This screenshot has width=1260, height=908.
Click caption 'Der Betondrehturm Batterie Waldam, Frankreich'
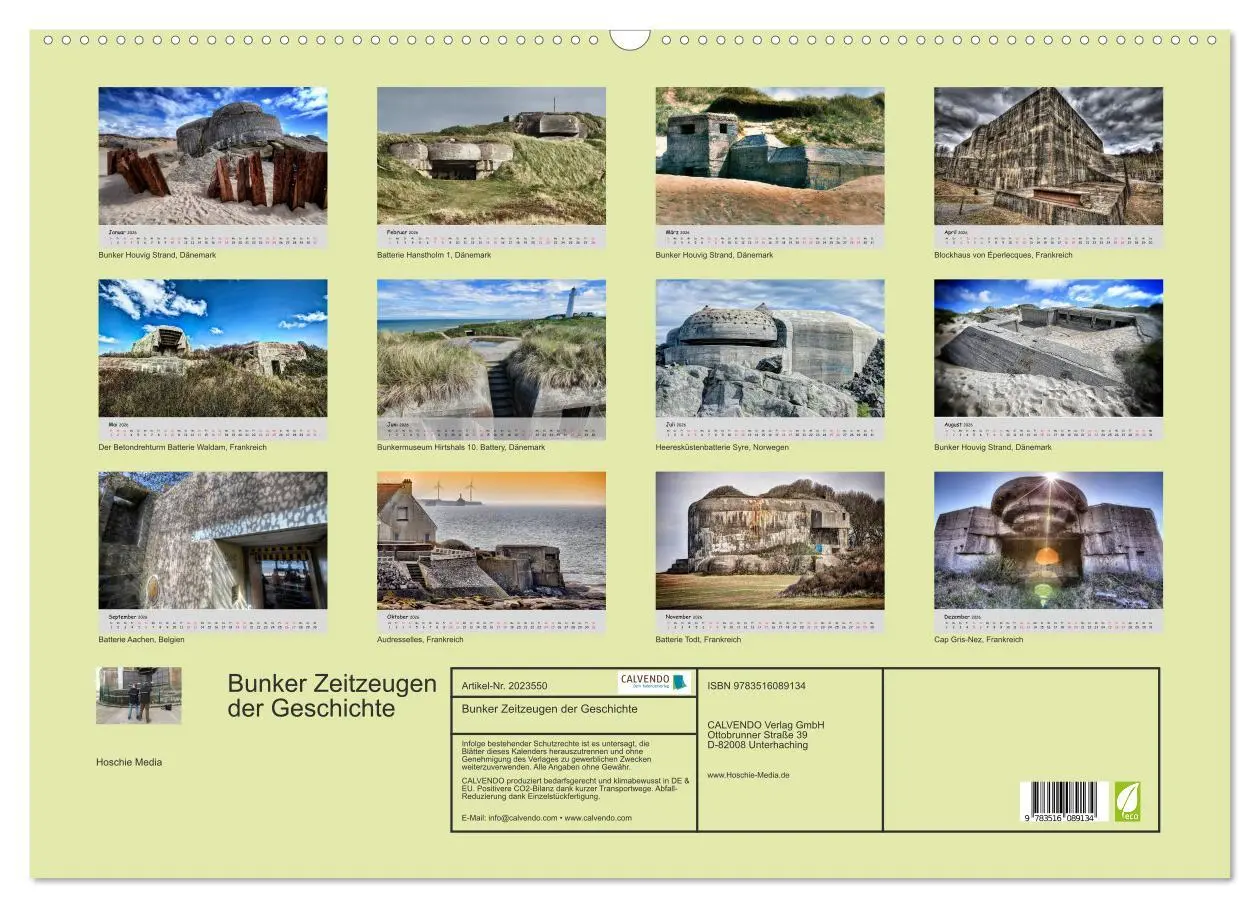(183, 447)
